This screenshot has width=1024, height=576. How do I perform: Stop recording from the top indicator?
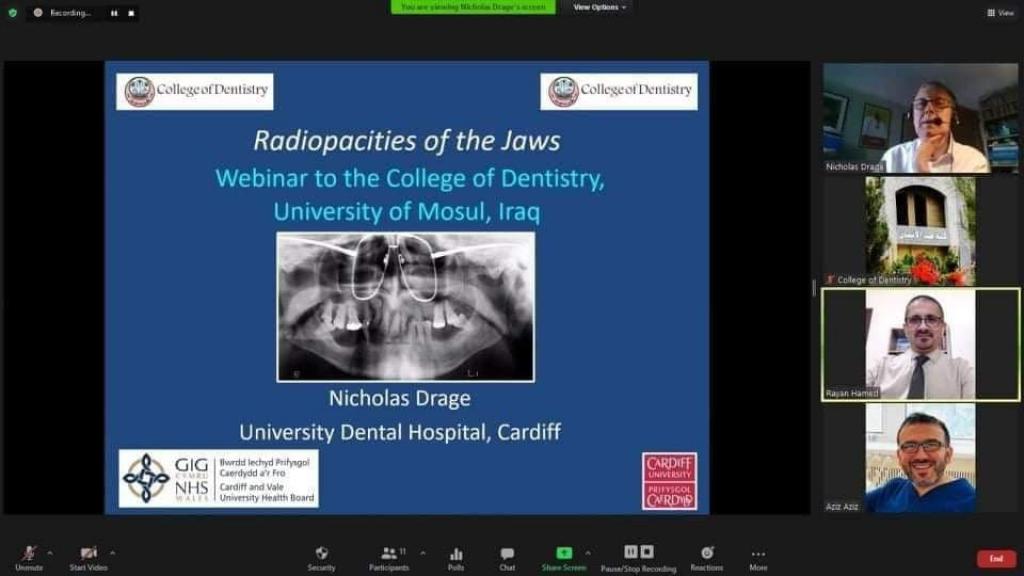click(130, 13)
